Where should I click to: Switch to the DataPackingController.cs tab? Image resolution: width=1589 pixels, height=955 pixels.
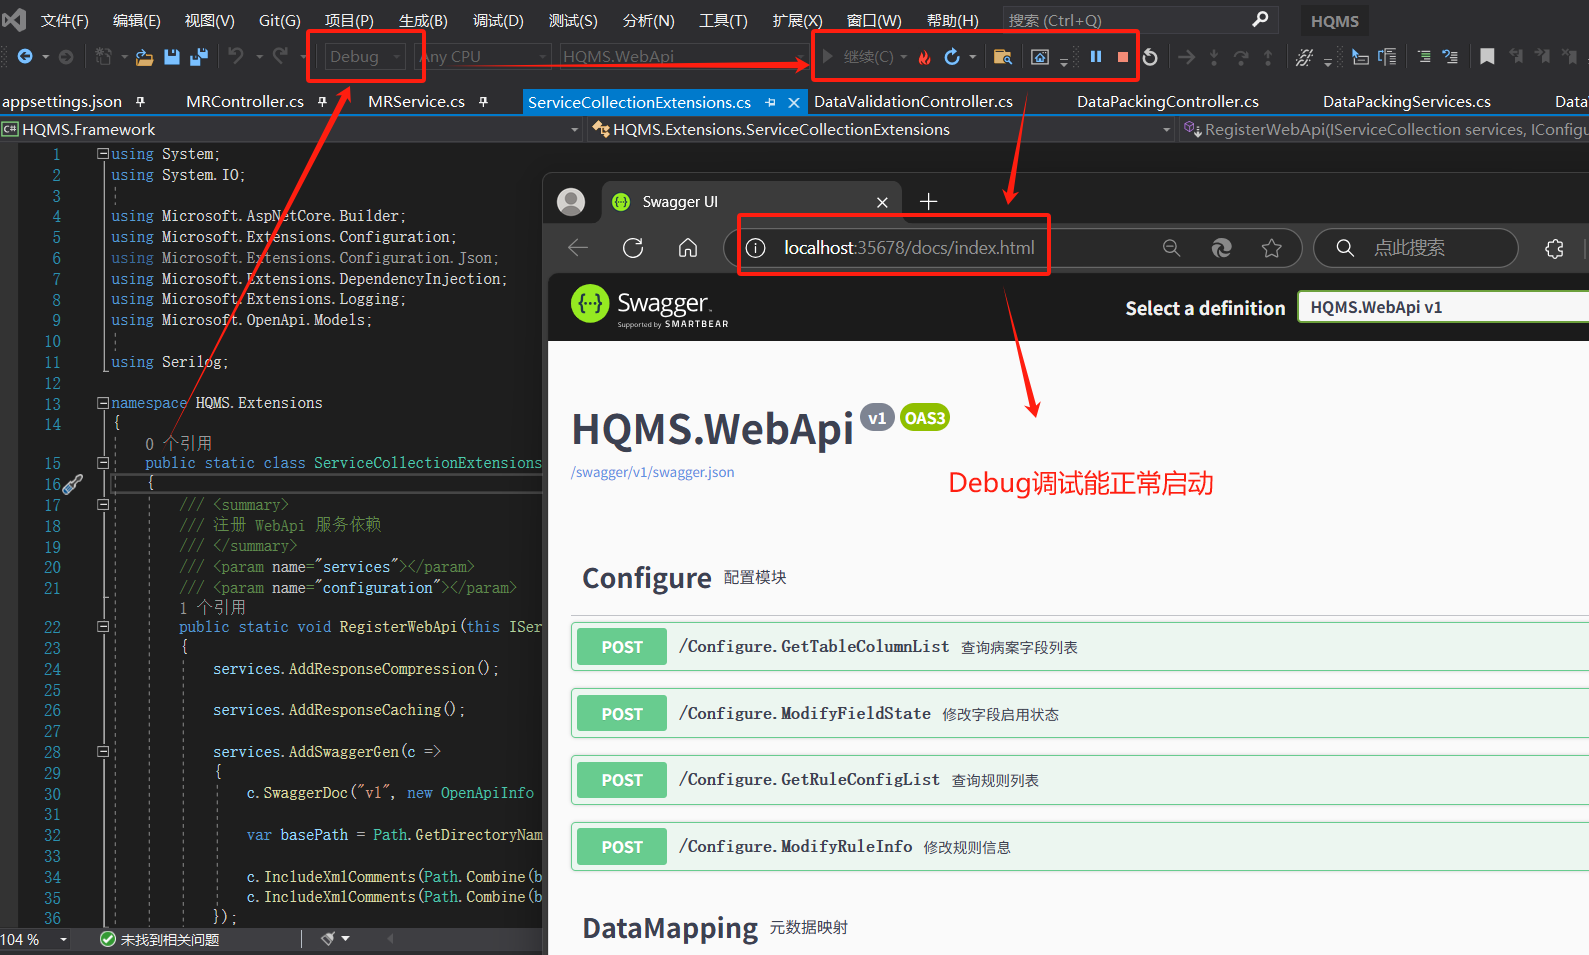tap(1167, 102)
